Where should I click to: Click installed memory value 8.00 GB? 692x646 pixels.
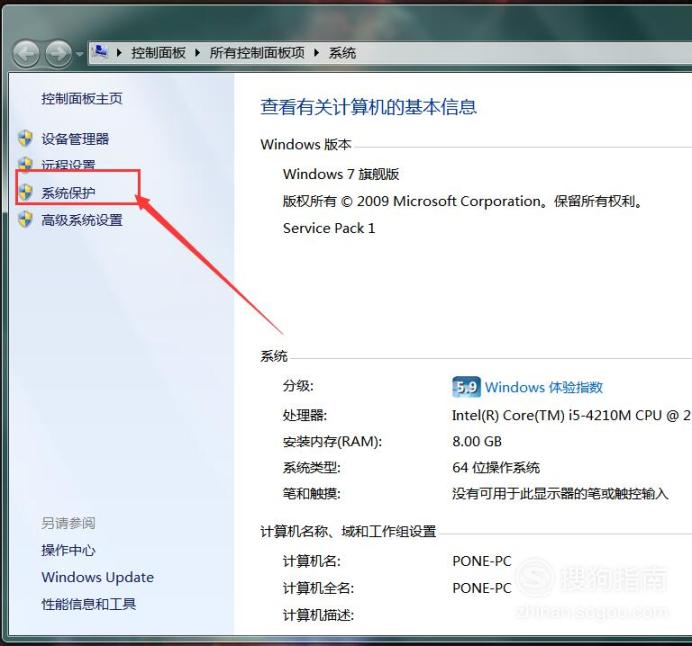coord(477,441)
